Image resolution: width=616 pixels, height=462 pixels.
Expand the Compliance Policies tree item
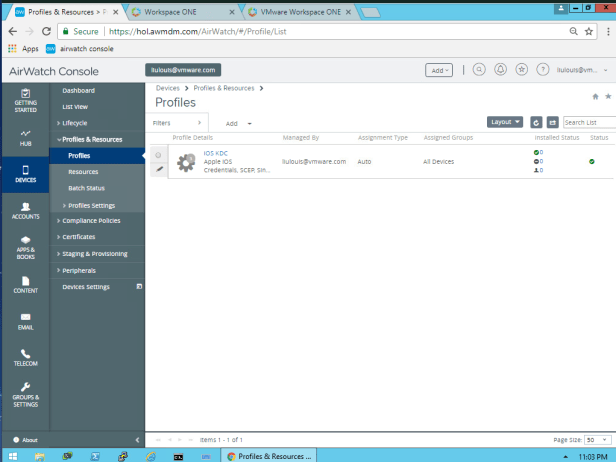point(93,220)
